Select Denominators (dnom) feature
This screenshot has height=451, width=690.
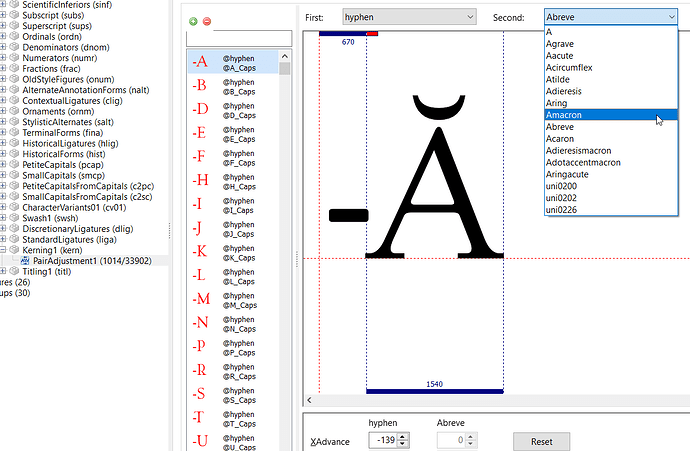[x=66, y=47]
